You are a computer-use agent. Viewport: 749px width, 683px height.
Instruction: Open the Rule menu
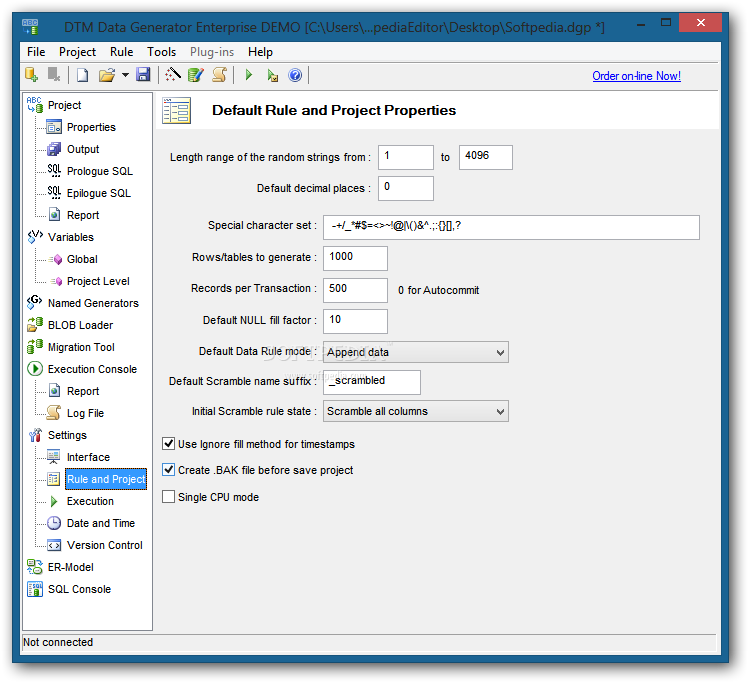point(121,52)
